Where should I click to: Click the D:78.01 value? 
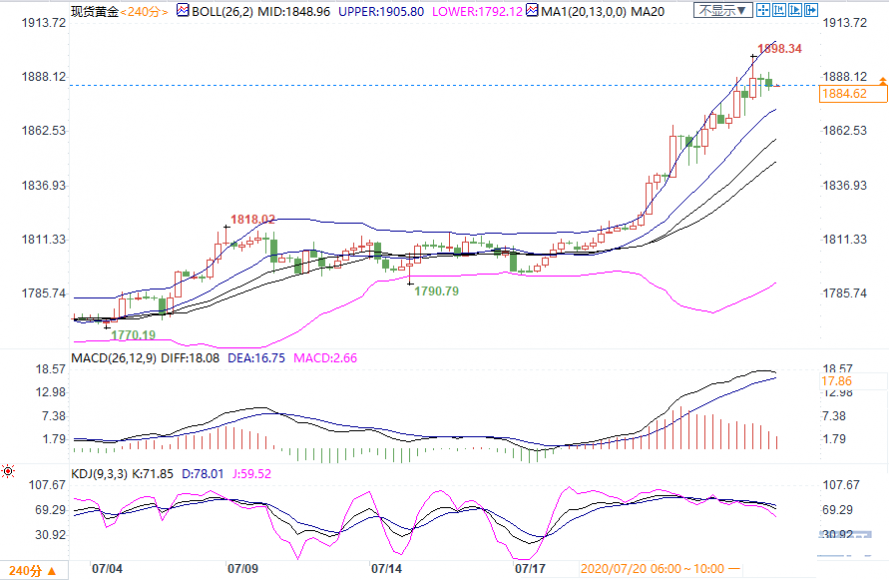pos(203,473)
